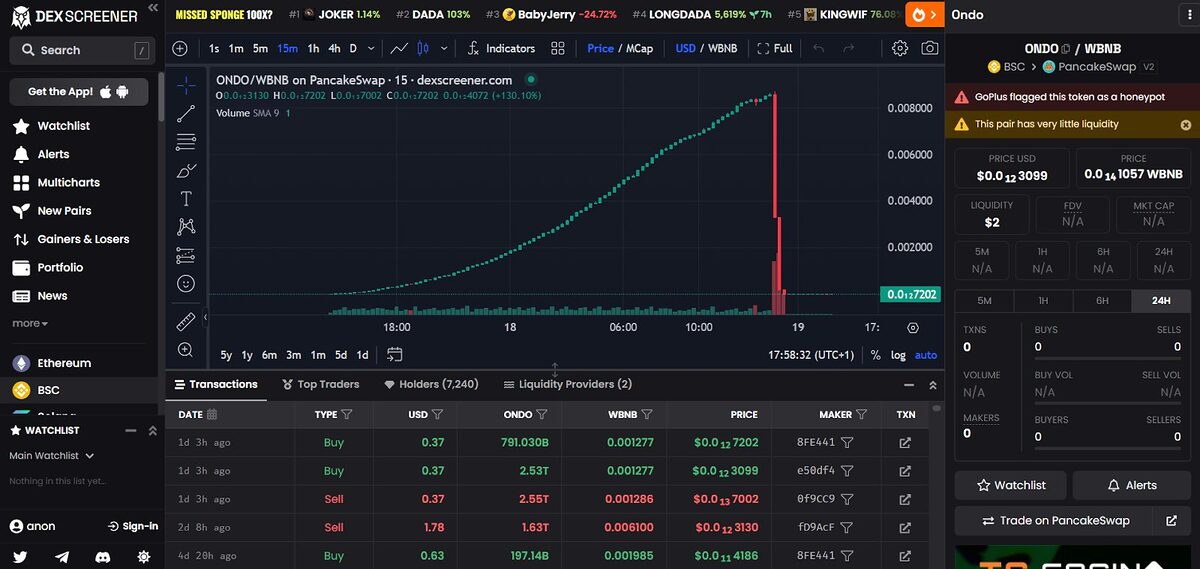This screenshot has width=1200, height=569.
Task: Take a chart snapshot with camera icon
Action: 930,48
